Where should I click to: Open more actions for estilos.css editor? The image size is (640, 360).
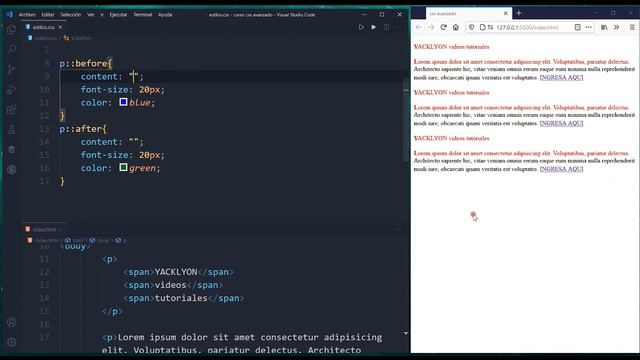[x=399, y=27]
